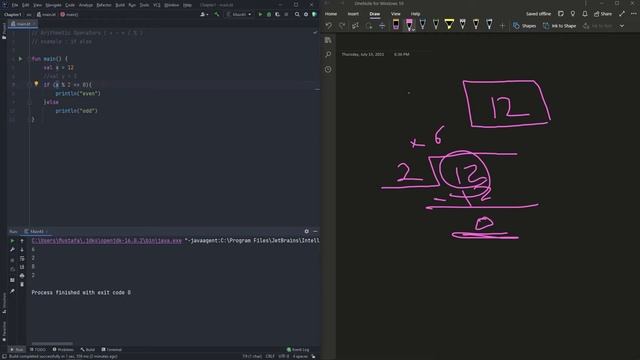Rerun program using Run panel green play icon

pos(12,241)
